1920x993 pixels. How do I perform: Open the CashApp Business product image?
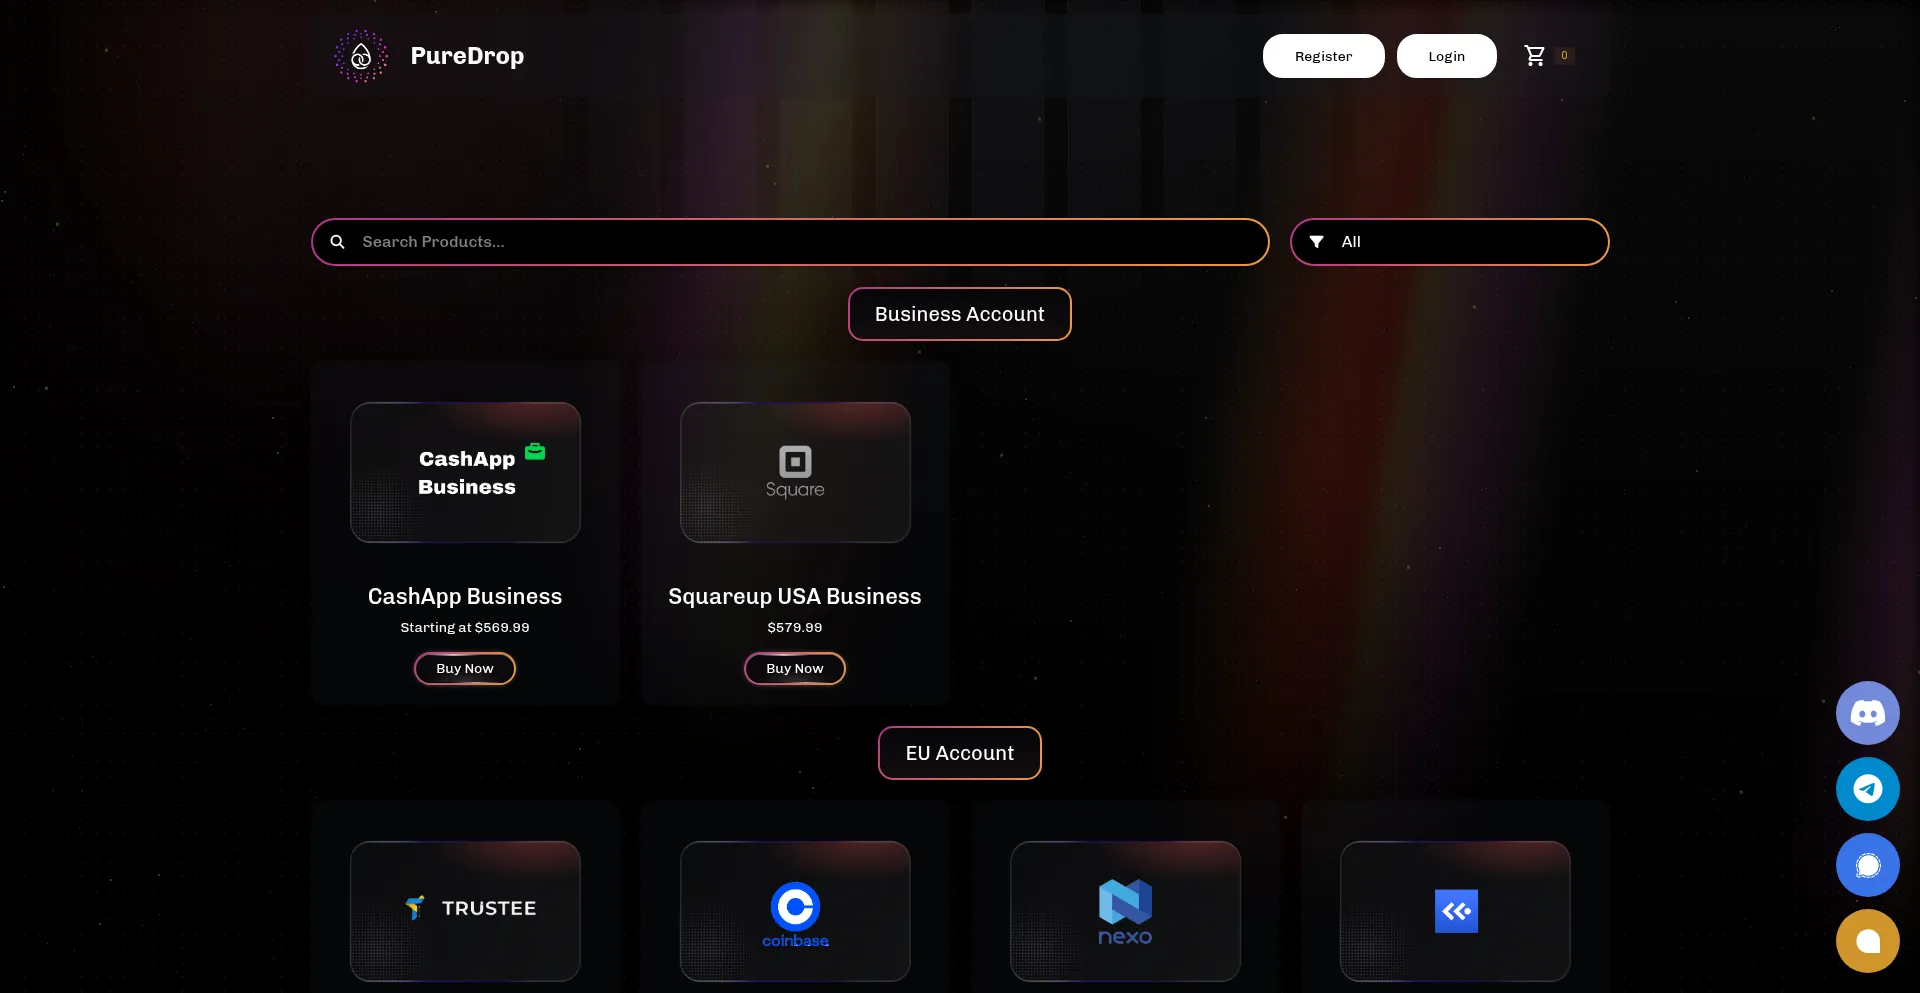[x=465, y=472]
